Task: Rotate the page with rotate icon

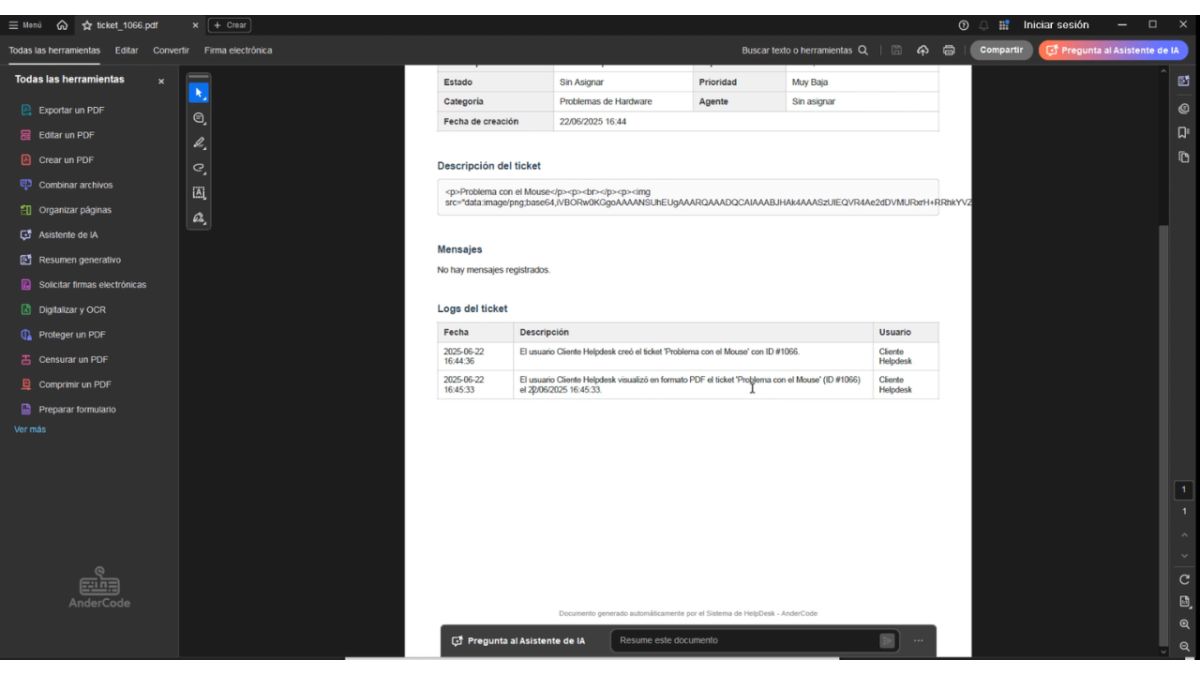Action: pos(1184,578)
